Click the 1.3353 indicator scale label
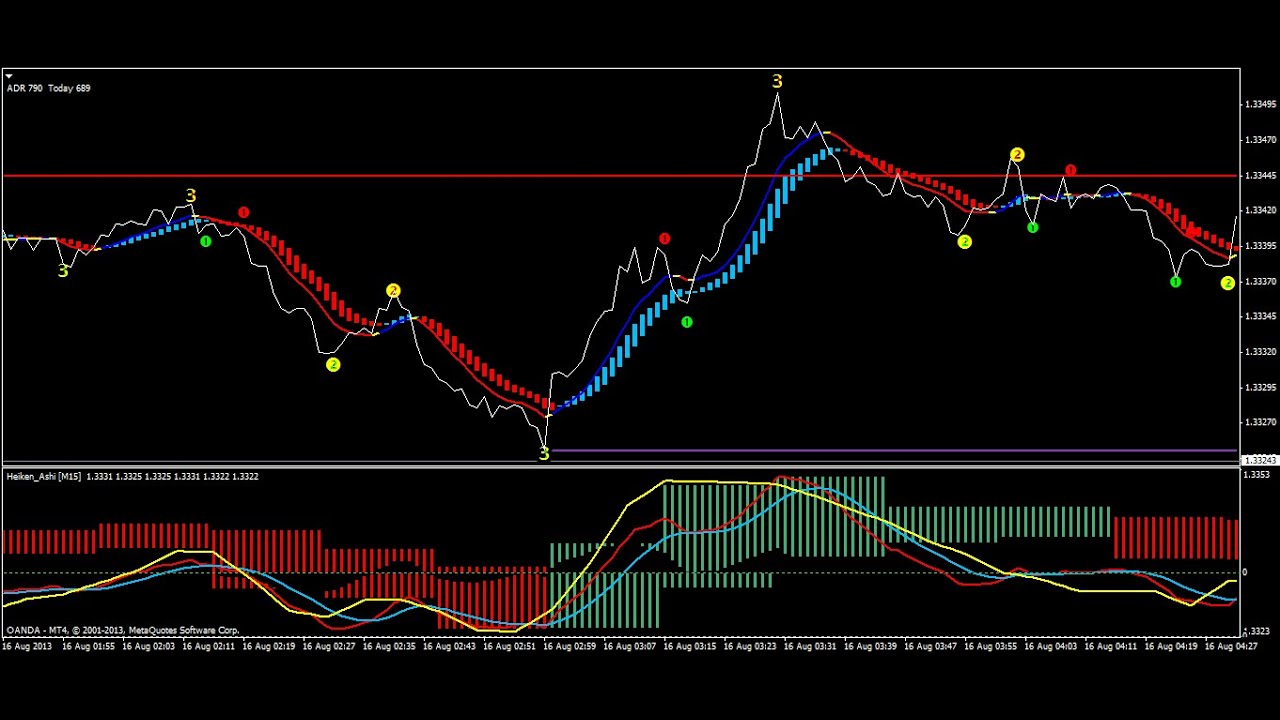The height and width of the screenshot is (720, 1280). tap(1259, 475)
